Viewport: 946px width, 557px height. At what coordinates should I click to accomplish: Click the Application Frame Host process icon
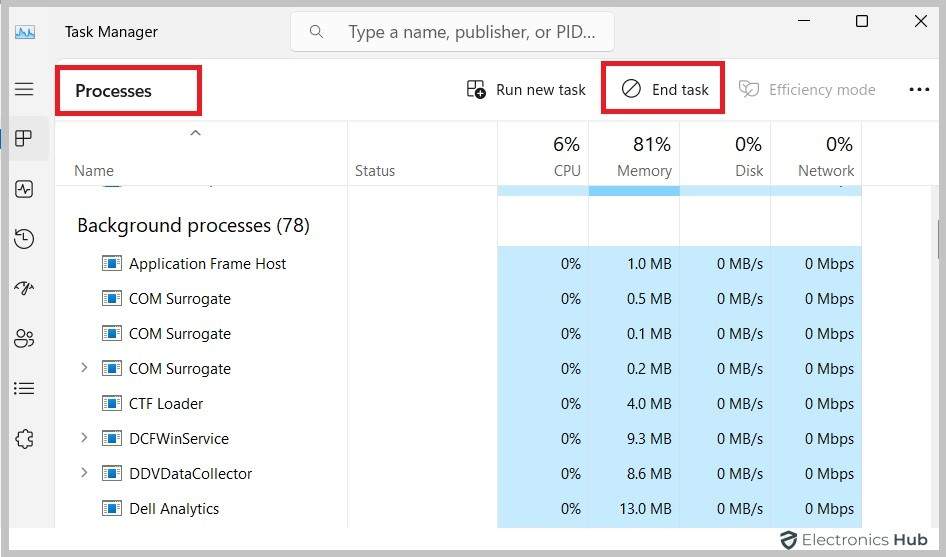point(112,264)
